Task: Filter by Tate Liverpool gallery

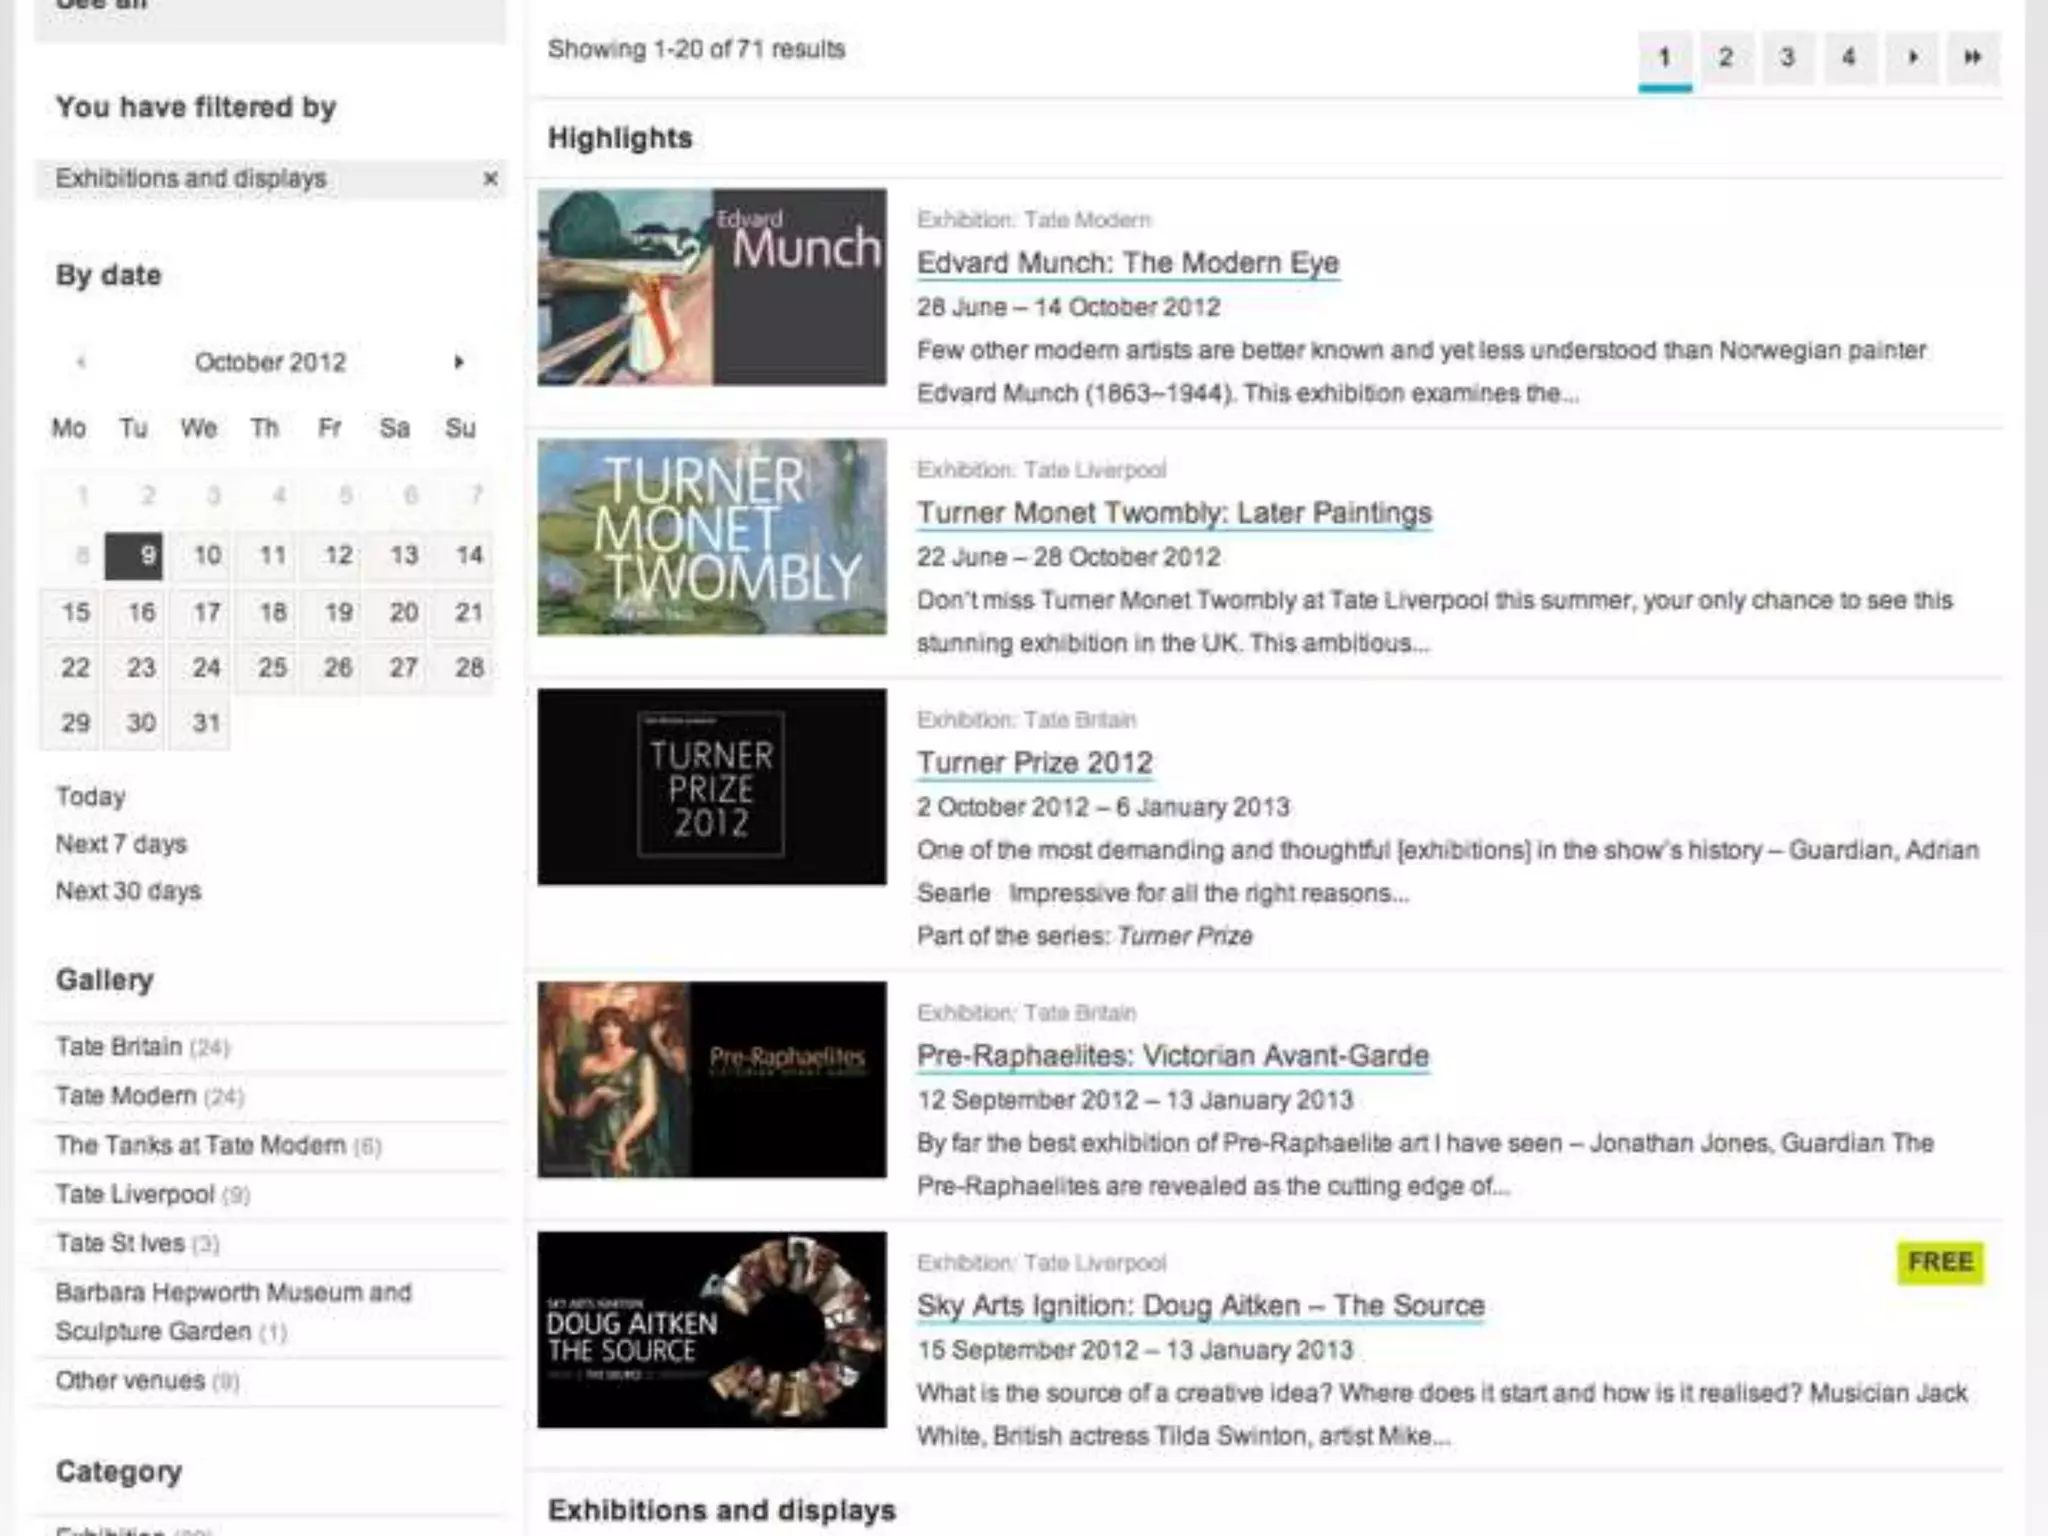Action: (134, 1194)
